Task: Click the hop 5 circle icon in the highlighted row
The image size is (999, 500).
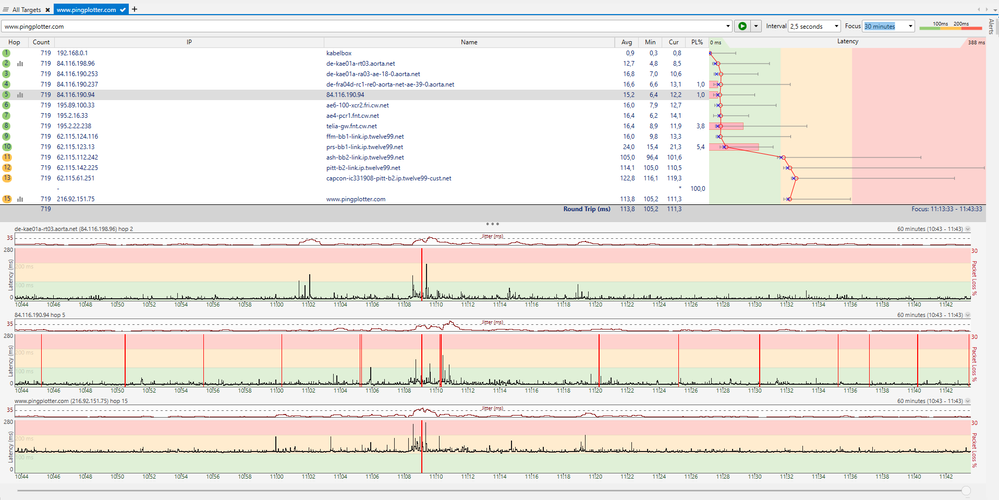Action: [6, 95]
